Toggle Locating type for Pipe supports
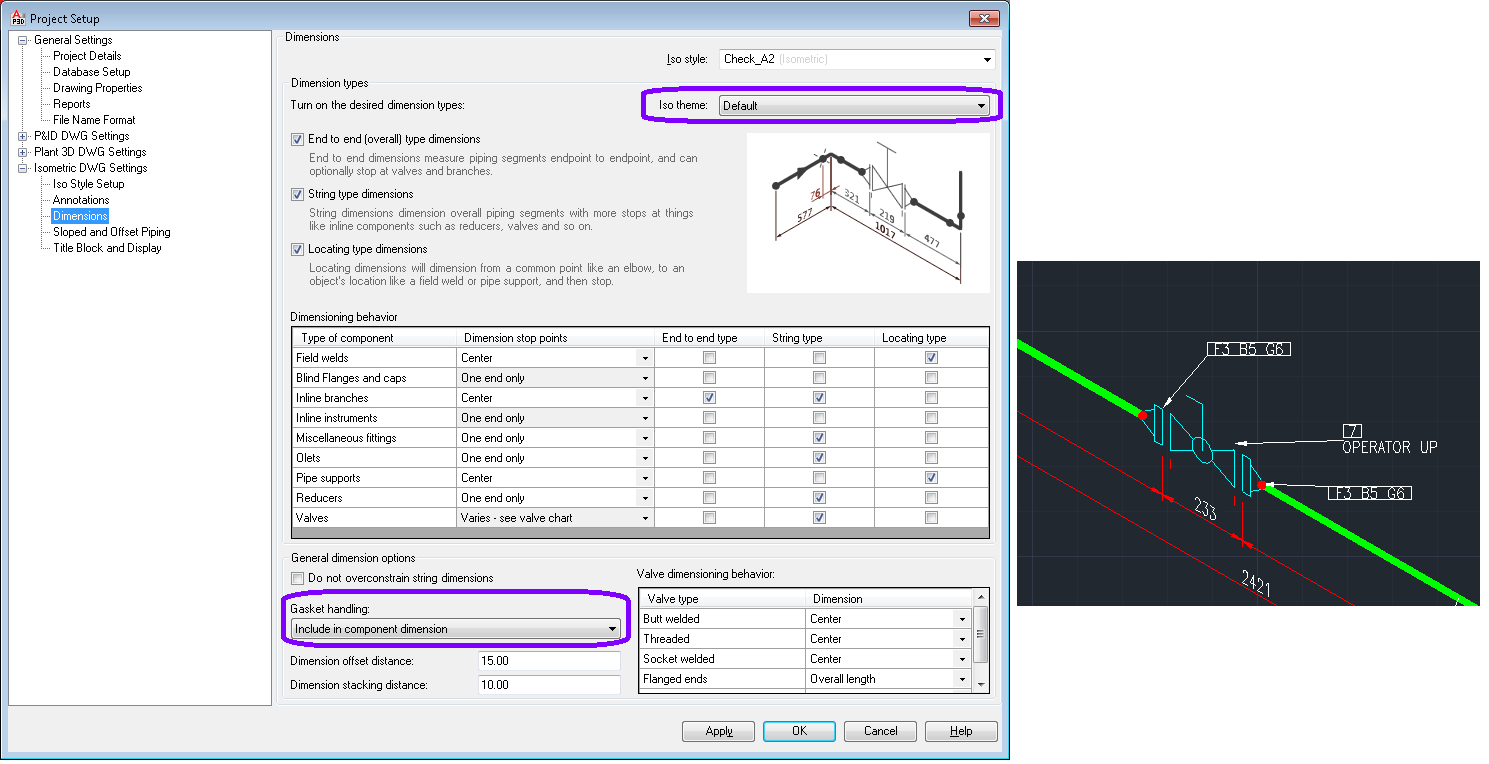 click(931, 477)
